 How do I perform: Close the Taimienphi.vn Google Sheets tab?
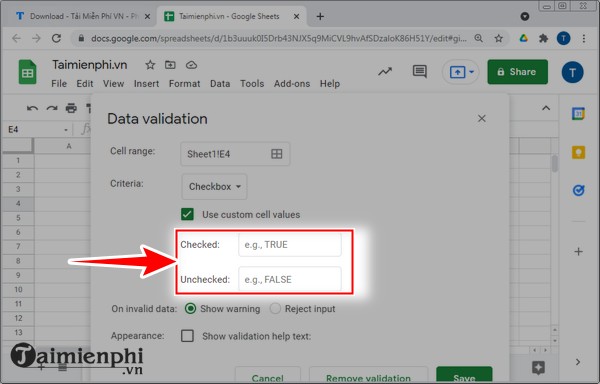[x=296, y=16]
